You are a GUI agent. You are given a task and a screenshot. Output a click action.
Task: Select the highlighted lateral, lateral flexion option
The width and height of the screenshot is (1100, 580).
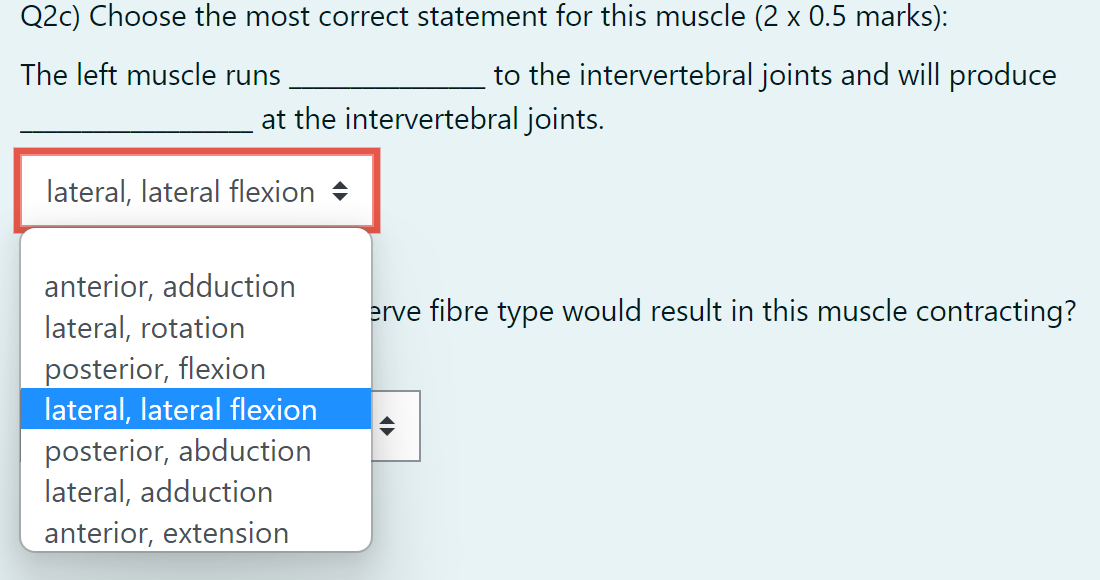click(180, 409)
